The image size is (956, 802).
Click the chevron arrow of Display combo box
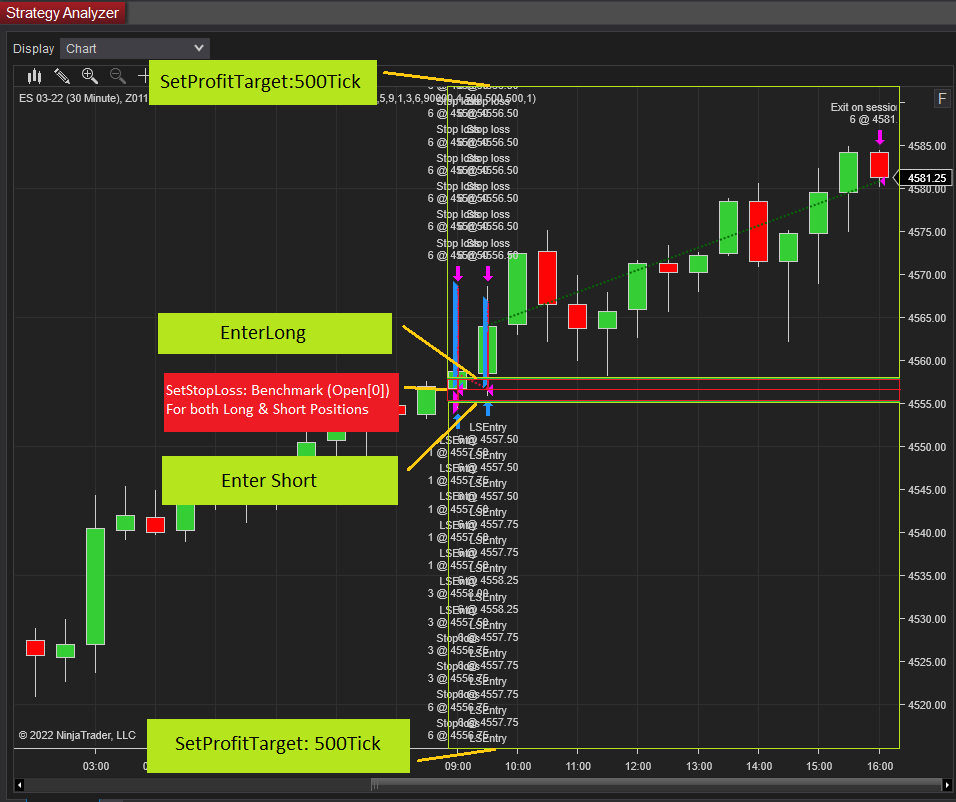[198, 48]
